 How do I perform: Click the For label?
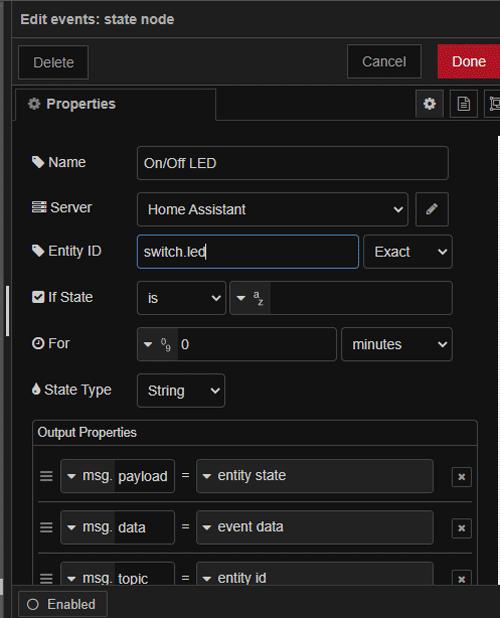tap(59, 343)
